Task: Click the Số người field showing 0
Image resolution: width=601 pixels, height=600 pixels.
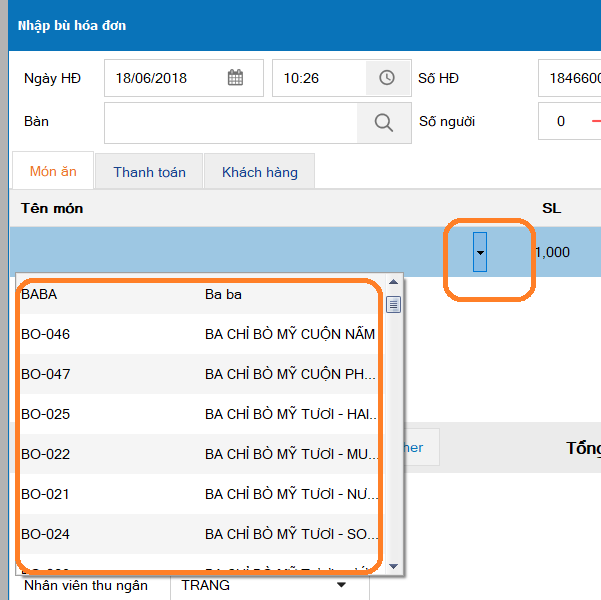Action: tap(570, 122)
